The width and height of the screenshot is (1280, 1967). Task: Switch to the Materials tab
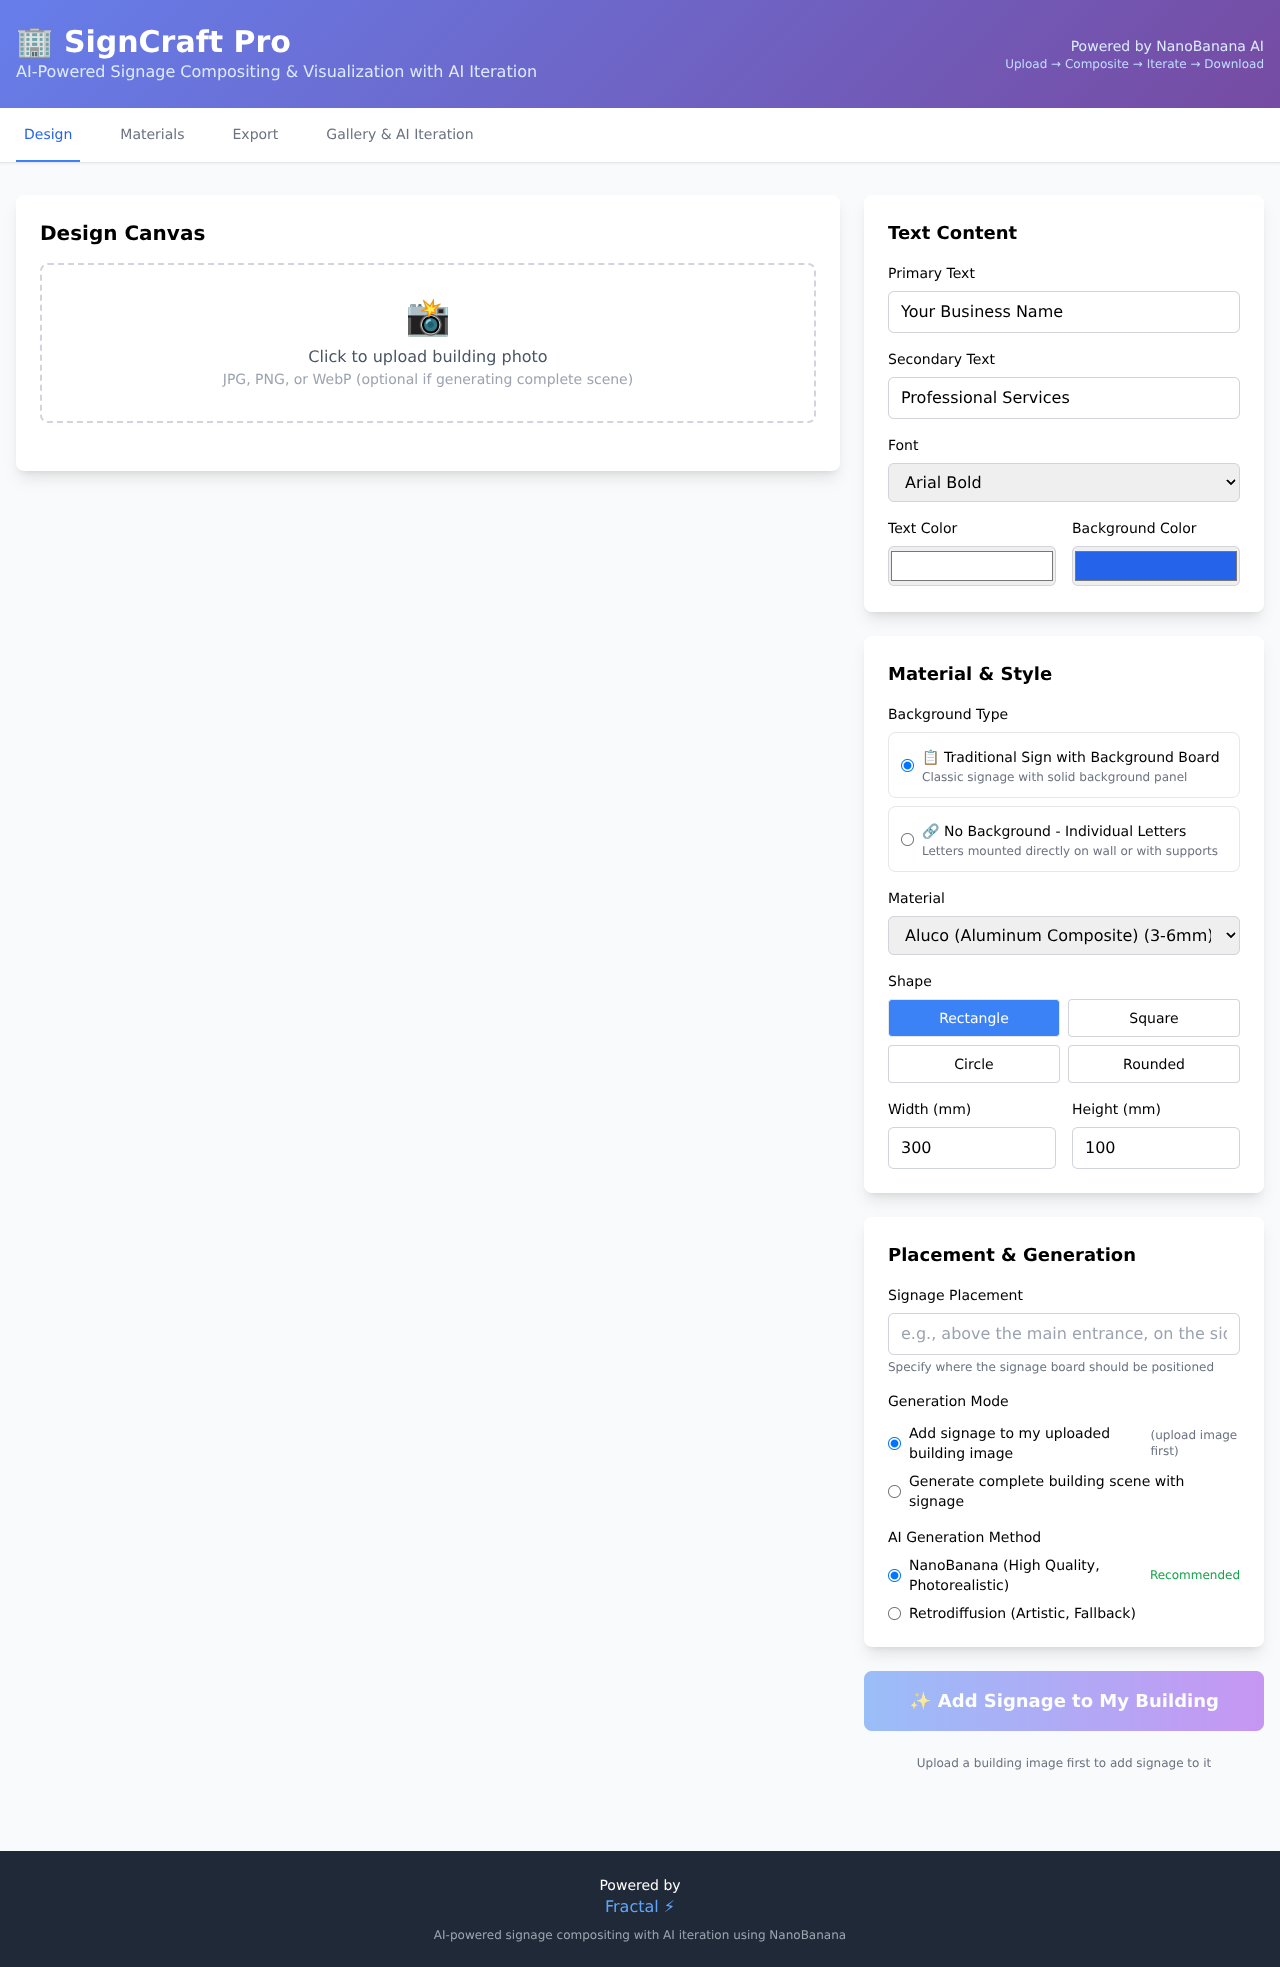click(152, 134)
